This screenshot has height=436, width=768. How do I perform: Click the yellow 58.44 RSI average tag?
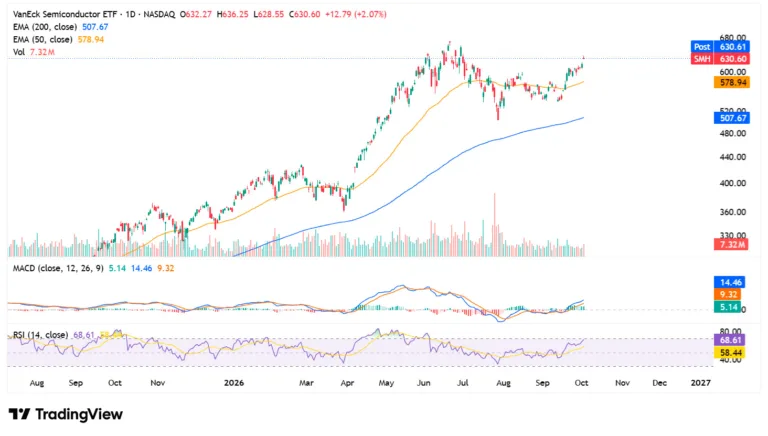point(729,353)
